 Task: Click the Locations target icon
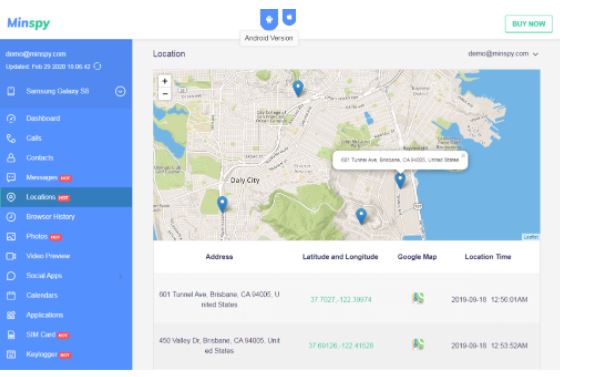11,197
